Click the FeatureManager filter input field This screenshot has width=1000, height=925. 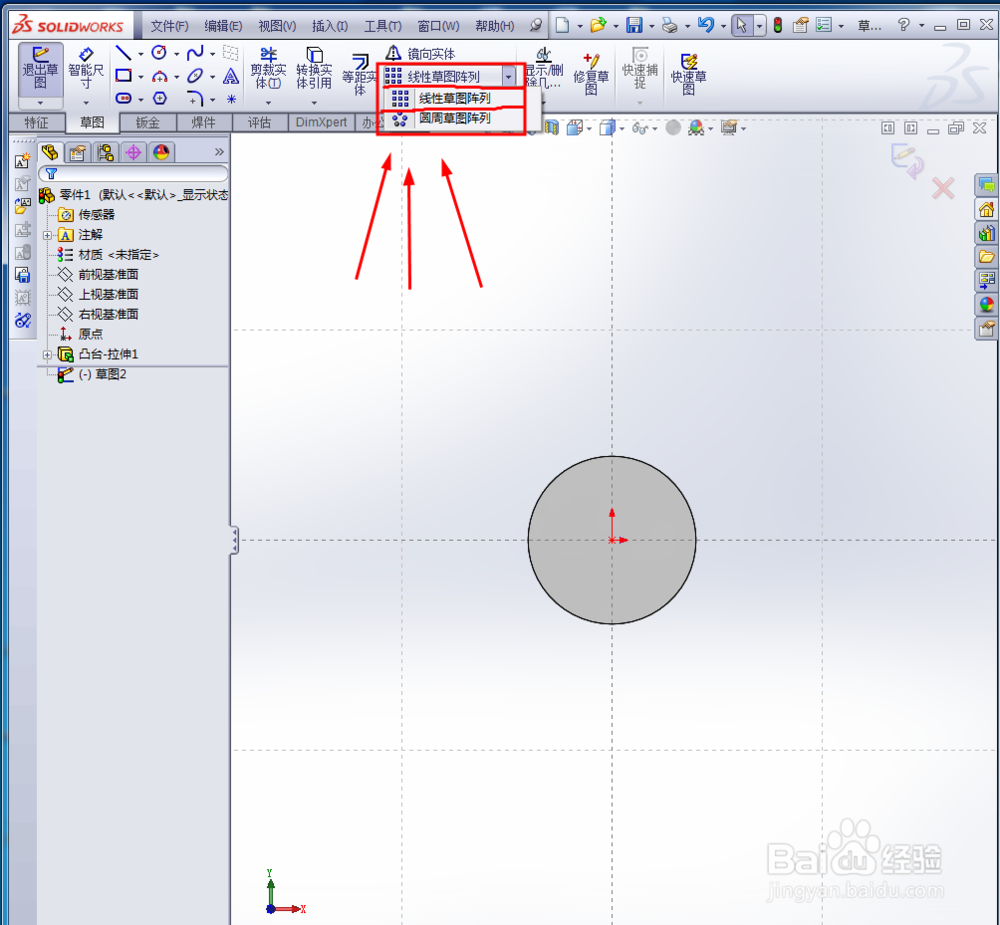133,173
